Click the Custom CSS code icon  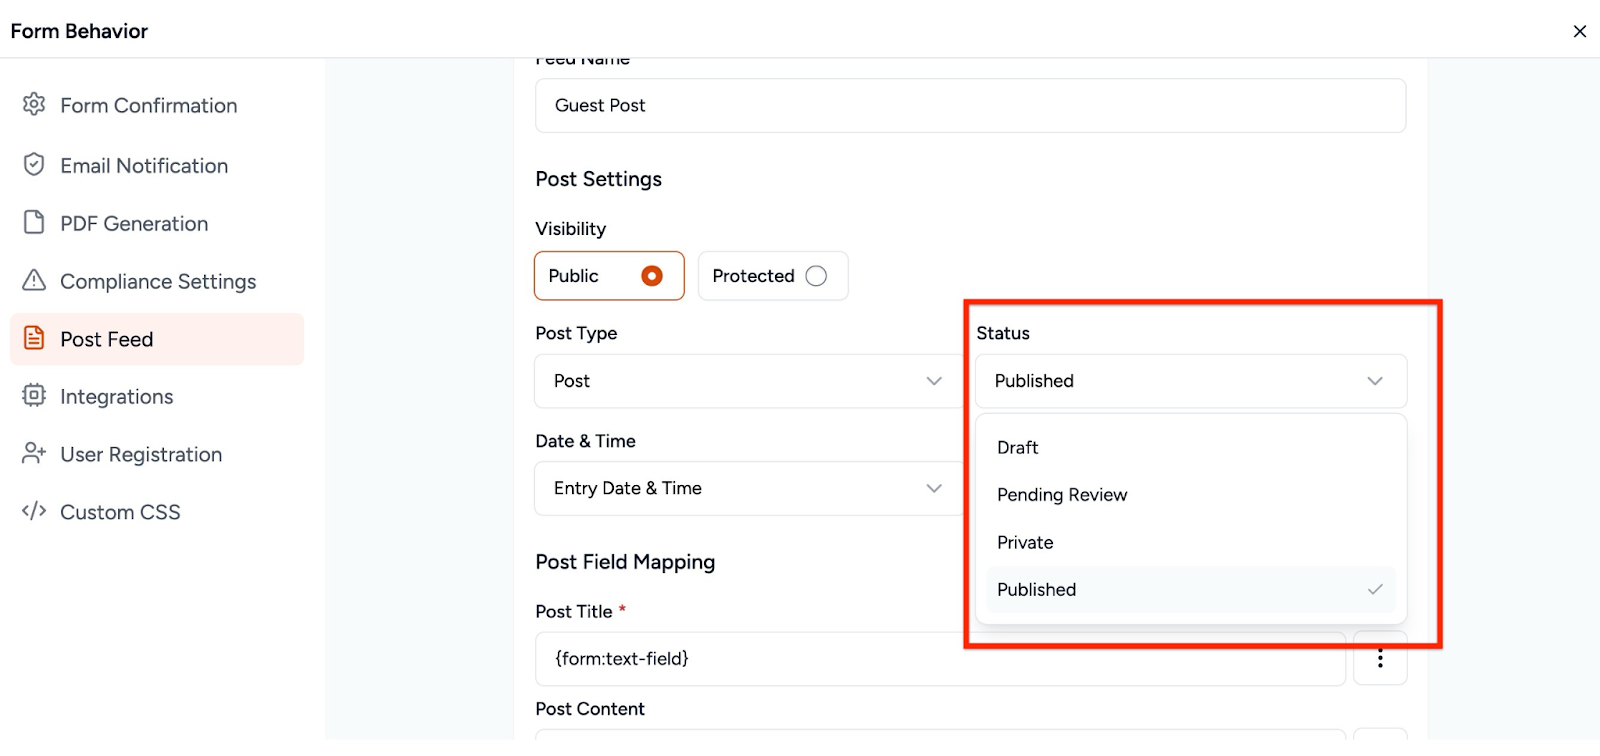pyautogui.click(x=34, y=512)
